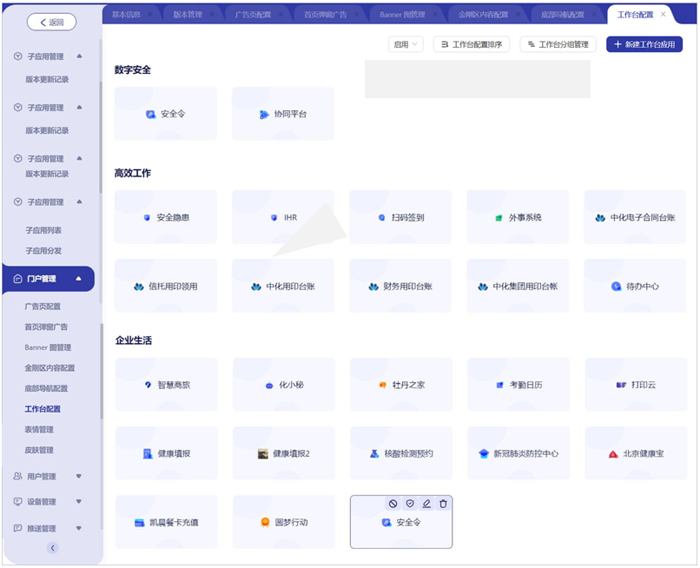
Task: Click the disable icon on hovered 安全令 card
Action: (393, 504)
